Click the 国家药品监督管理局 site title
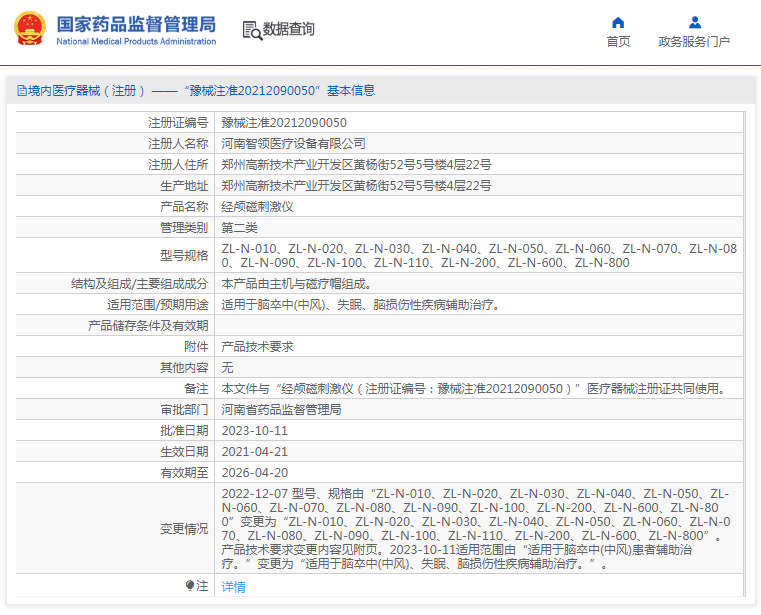Image resolution: width=761 pixels, height=615 pixels. point(135,23)
